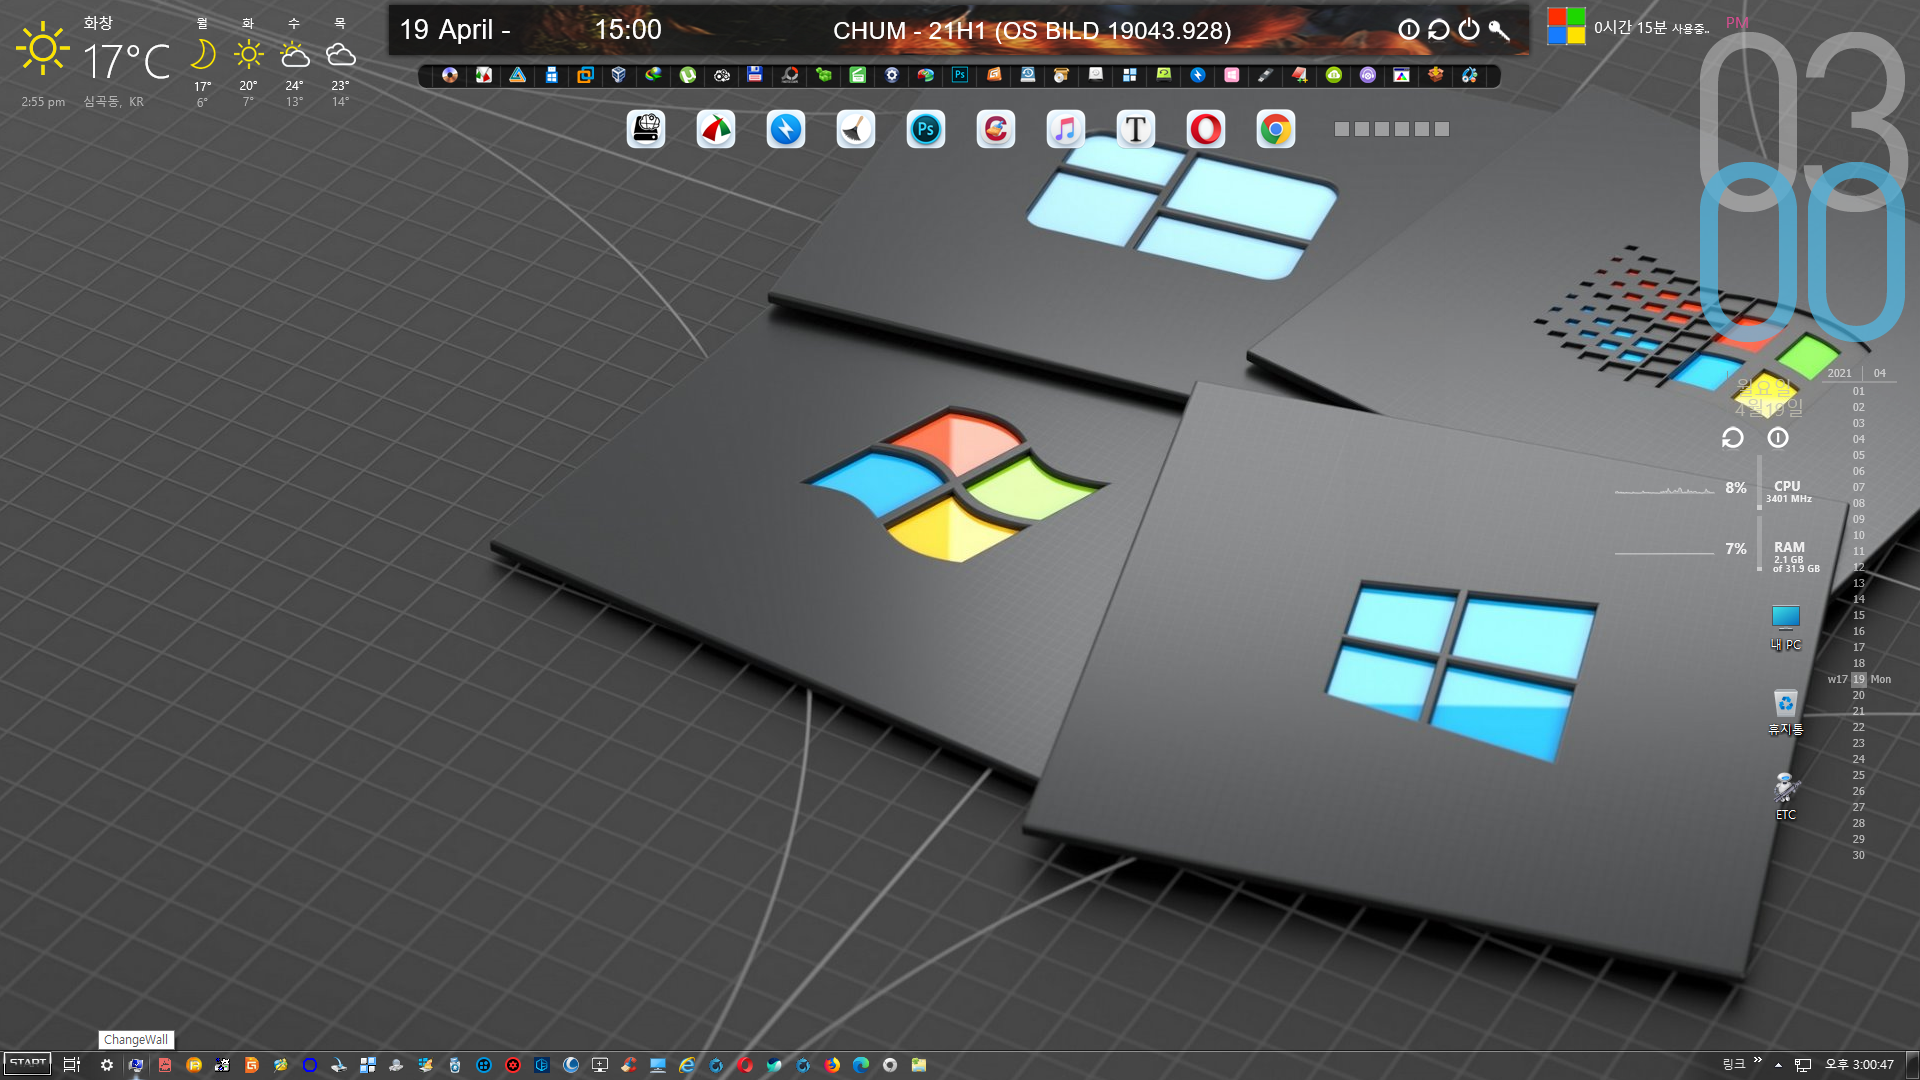
Task: Show hidden system tray icons
Action: pyautogui.click(x=1779, y=1065)
